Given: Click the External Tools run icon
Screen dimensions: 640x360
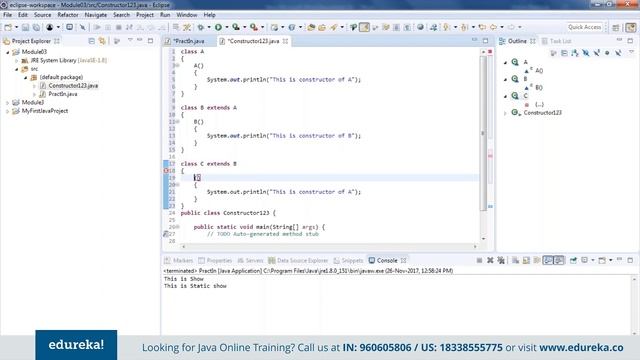Looking at the screenshot, I should [x=254, y=27].
